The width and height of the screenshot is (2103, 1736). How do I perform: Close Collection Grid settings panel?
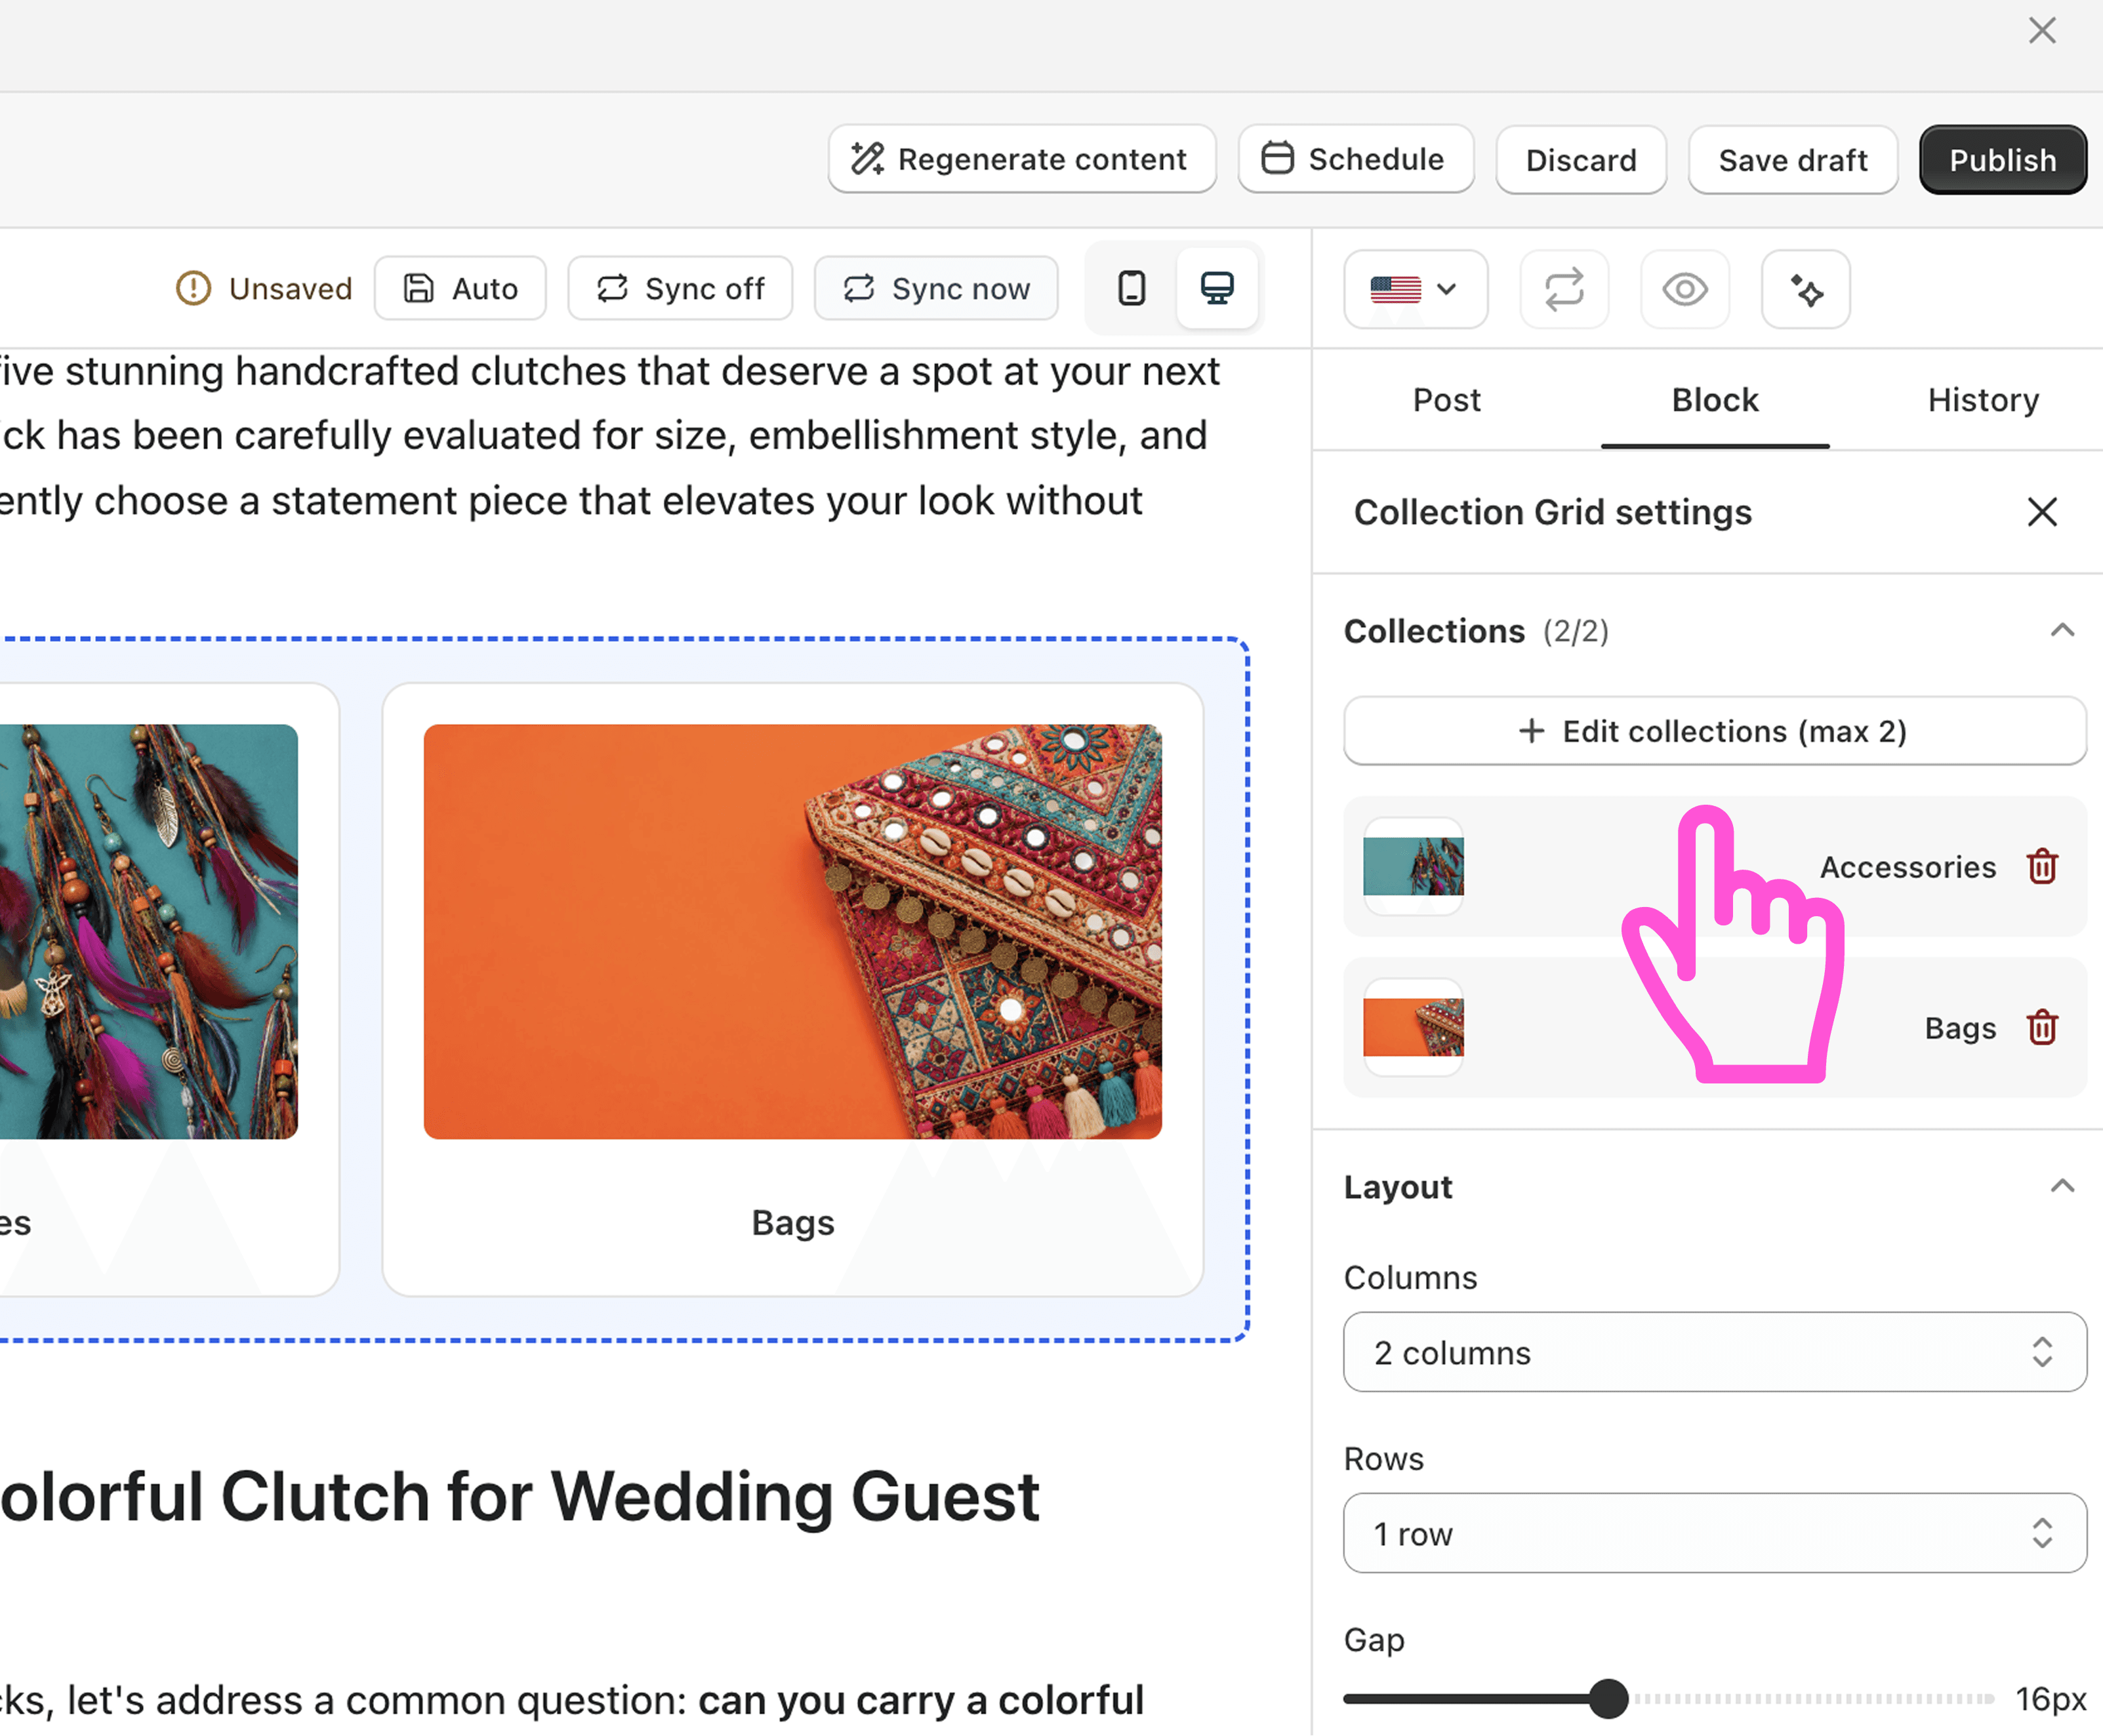point(2042,512)
